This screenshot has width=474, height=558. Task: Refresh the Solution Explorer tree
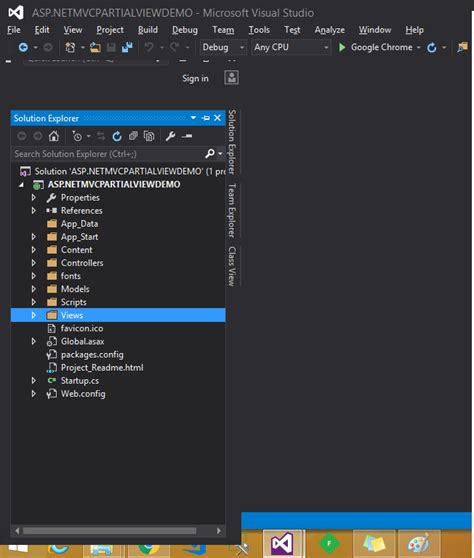click(x=117, y=136)
